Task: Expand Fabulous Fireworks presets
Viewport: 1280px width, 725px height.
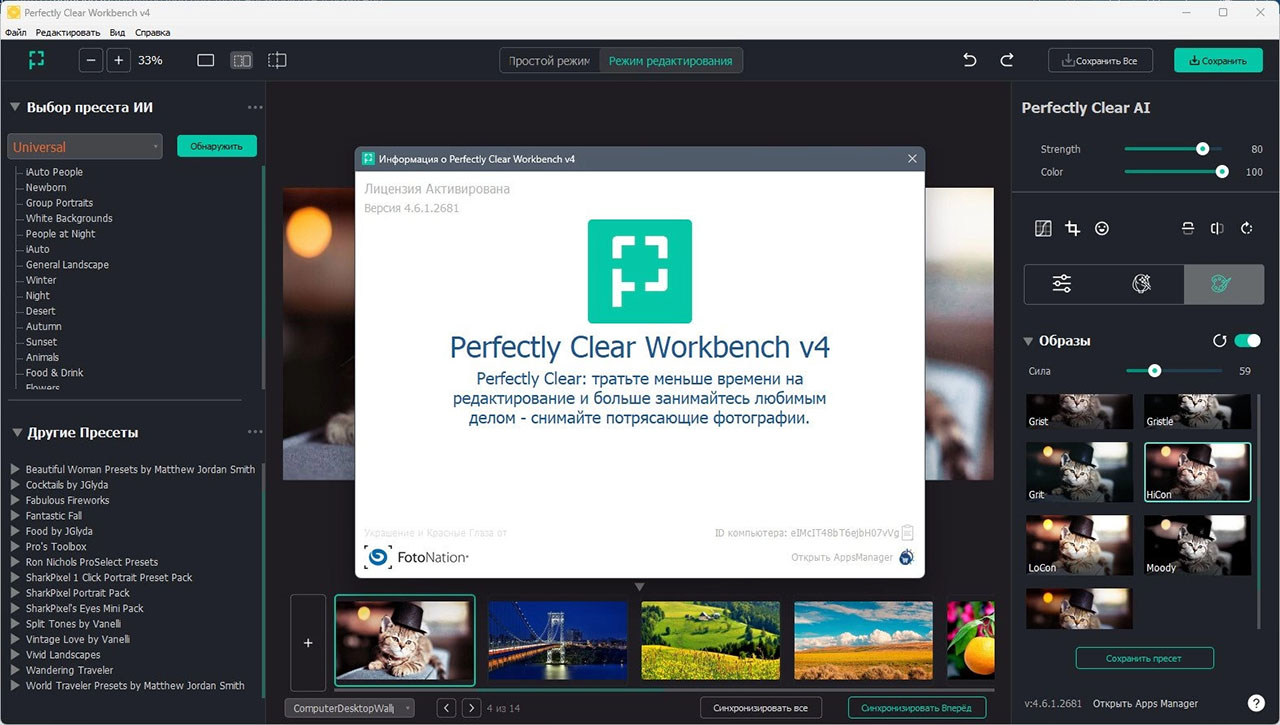Action: (16, 500)
